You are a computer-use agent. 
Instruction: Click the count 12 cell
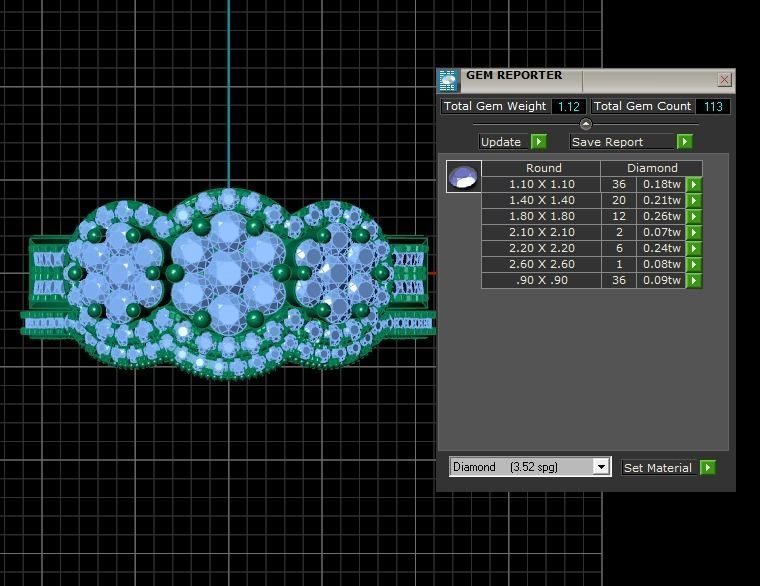pos(618,216)
